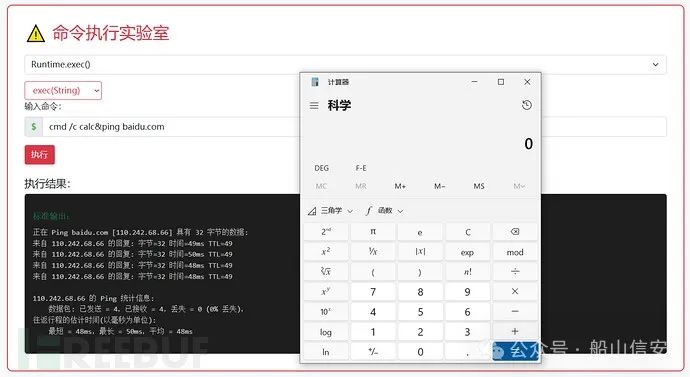
Task: Click the warning triangle icon in header
Action: click(x=36, y=33)
